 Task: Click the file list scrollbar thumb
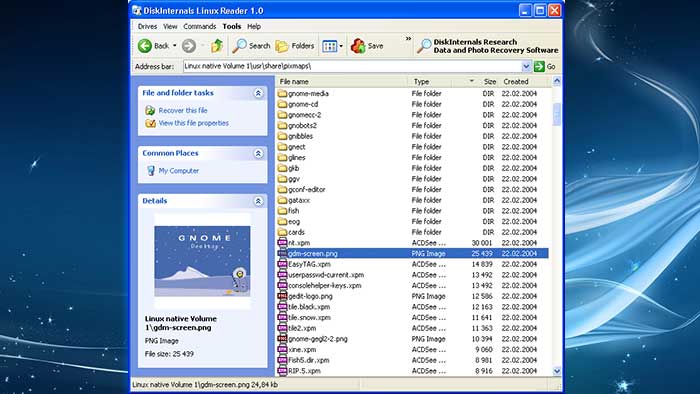coord(557,114)
